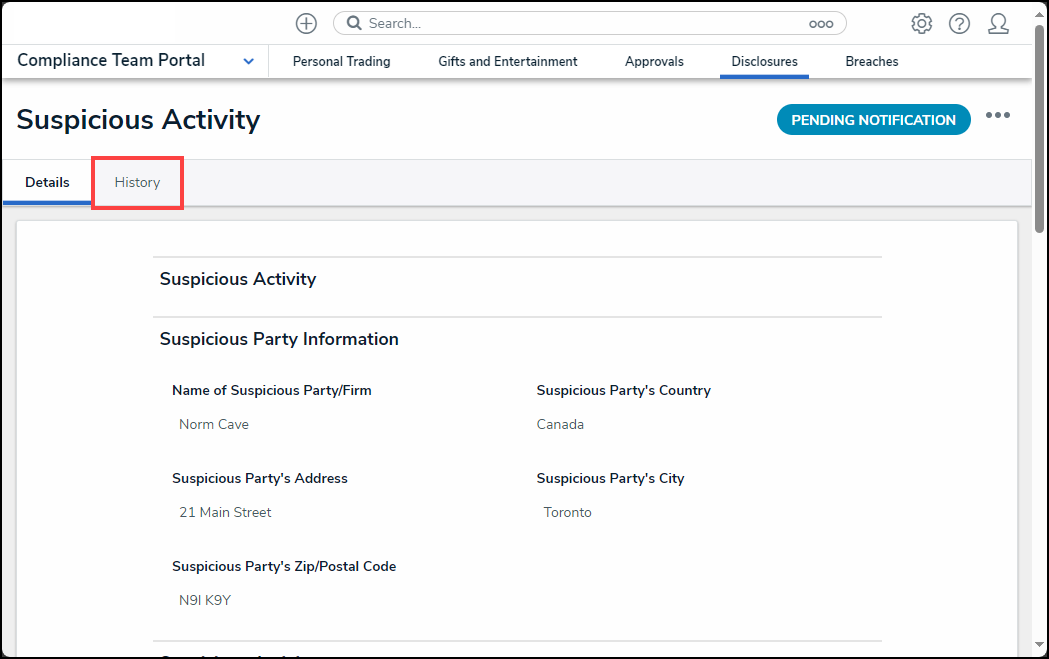Click the Norm Cave name value
This screenshot has height=659, width=1049.
coord(214,424)
